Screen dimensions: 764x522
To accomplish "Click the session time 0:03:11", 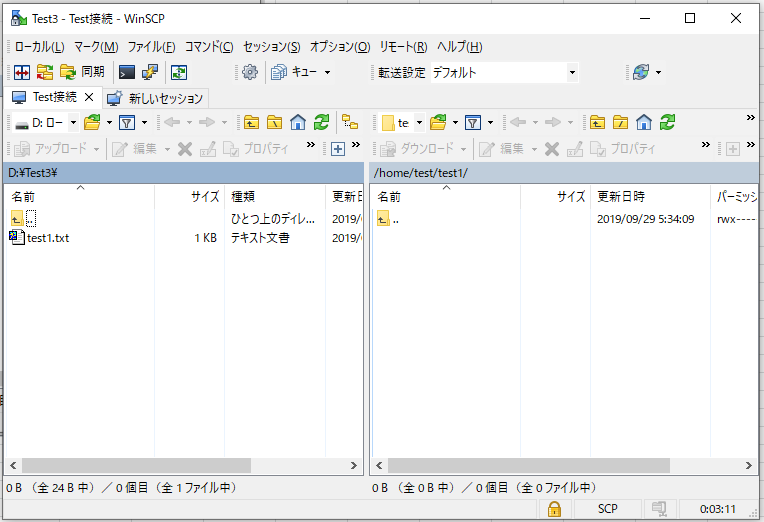I will [x=718, y=509].
